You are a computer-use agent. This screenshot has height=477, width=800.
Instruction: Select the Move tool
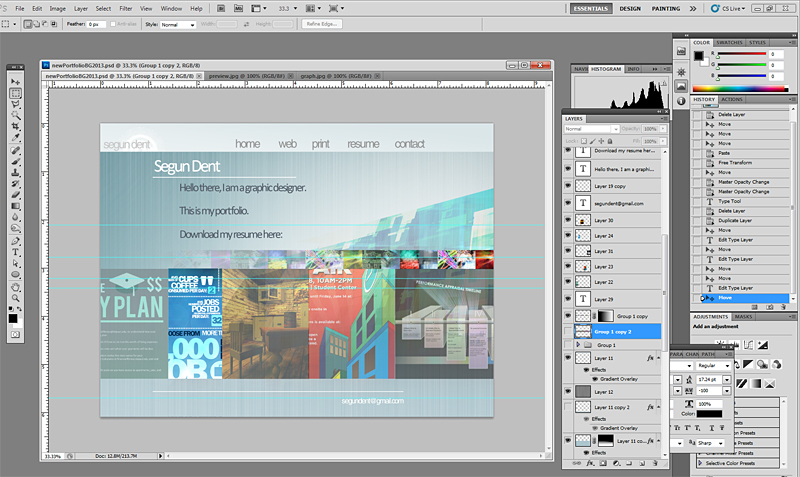(x=15, y=82)
